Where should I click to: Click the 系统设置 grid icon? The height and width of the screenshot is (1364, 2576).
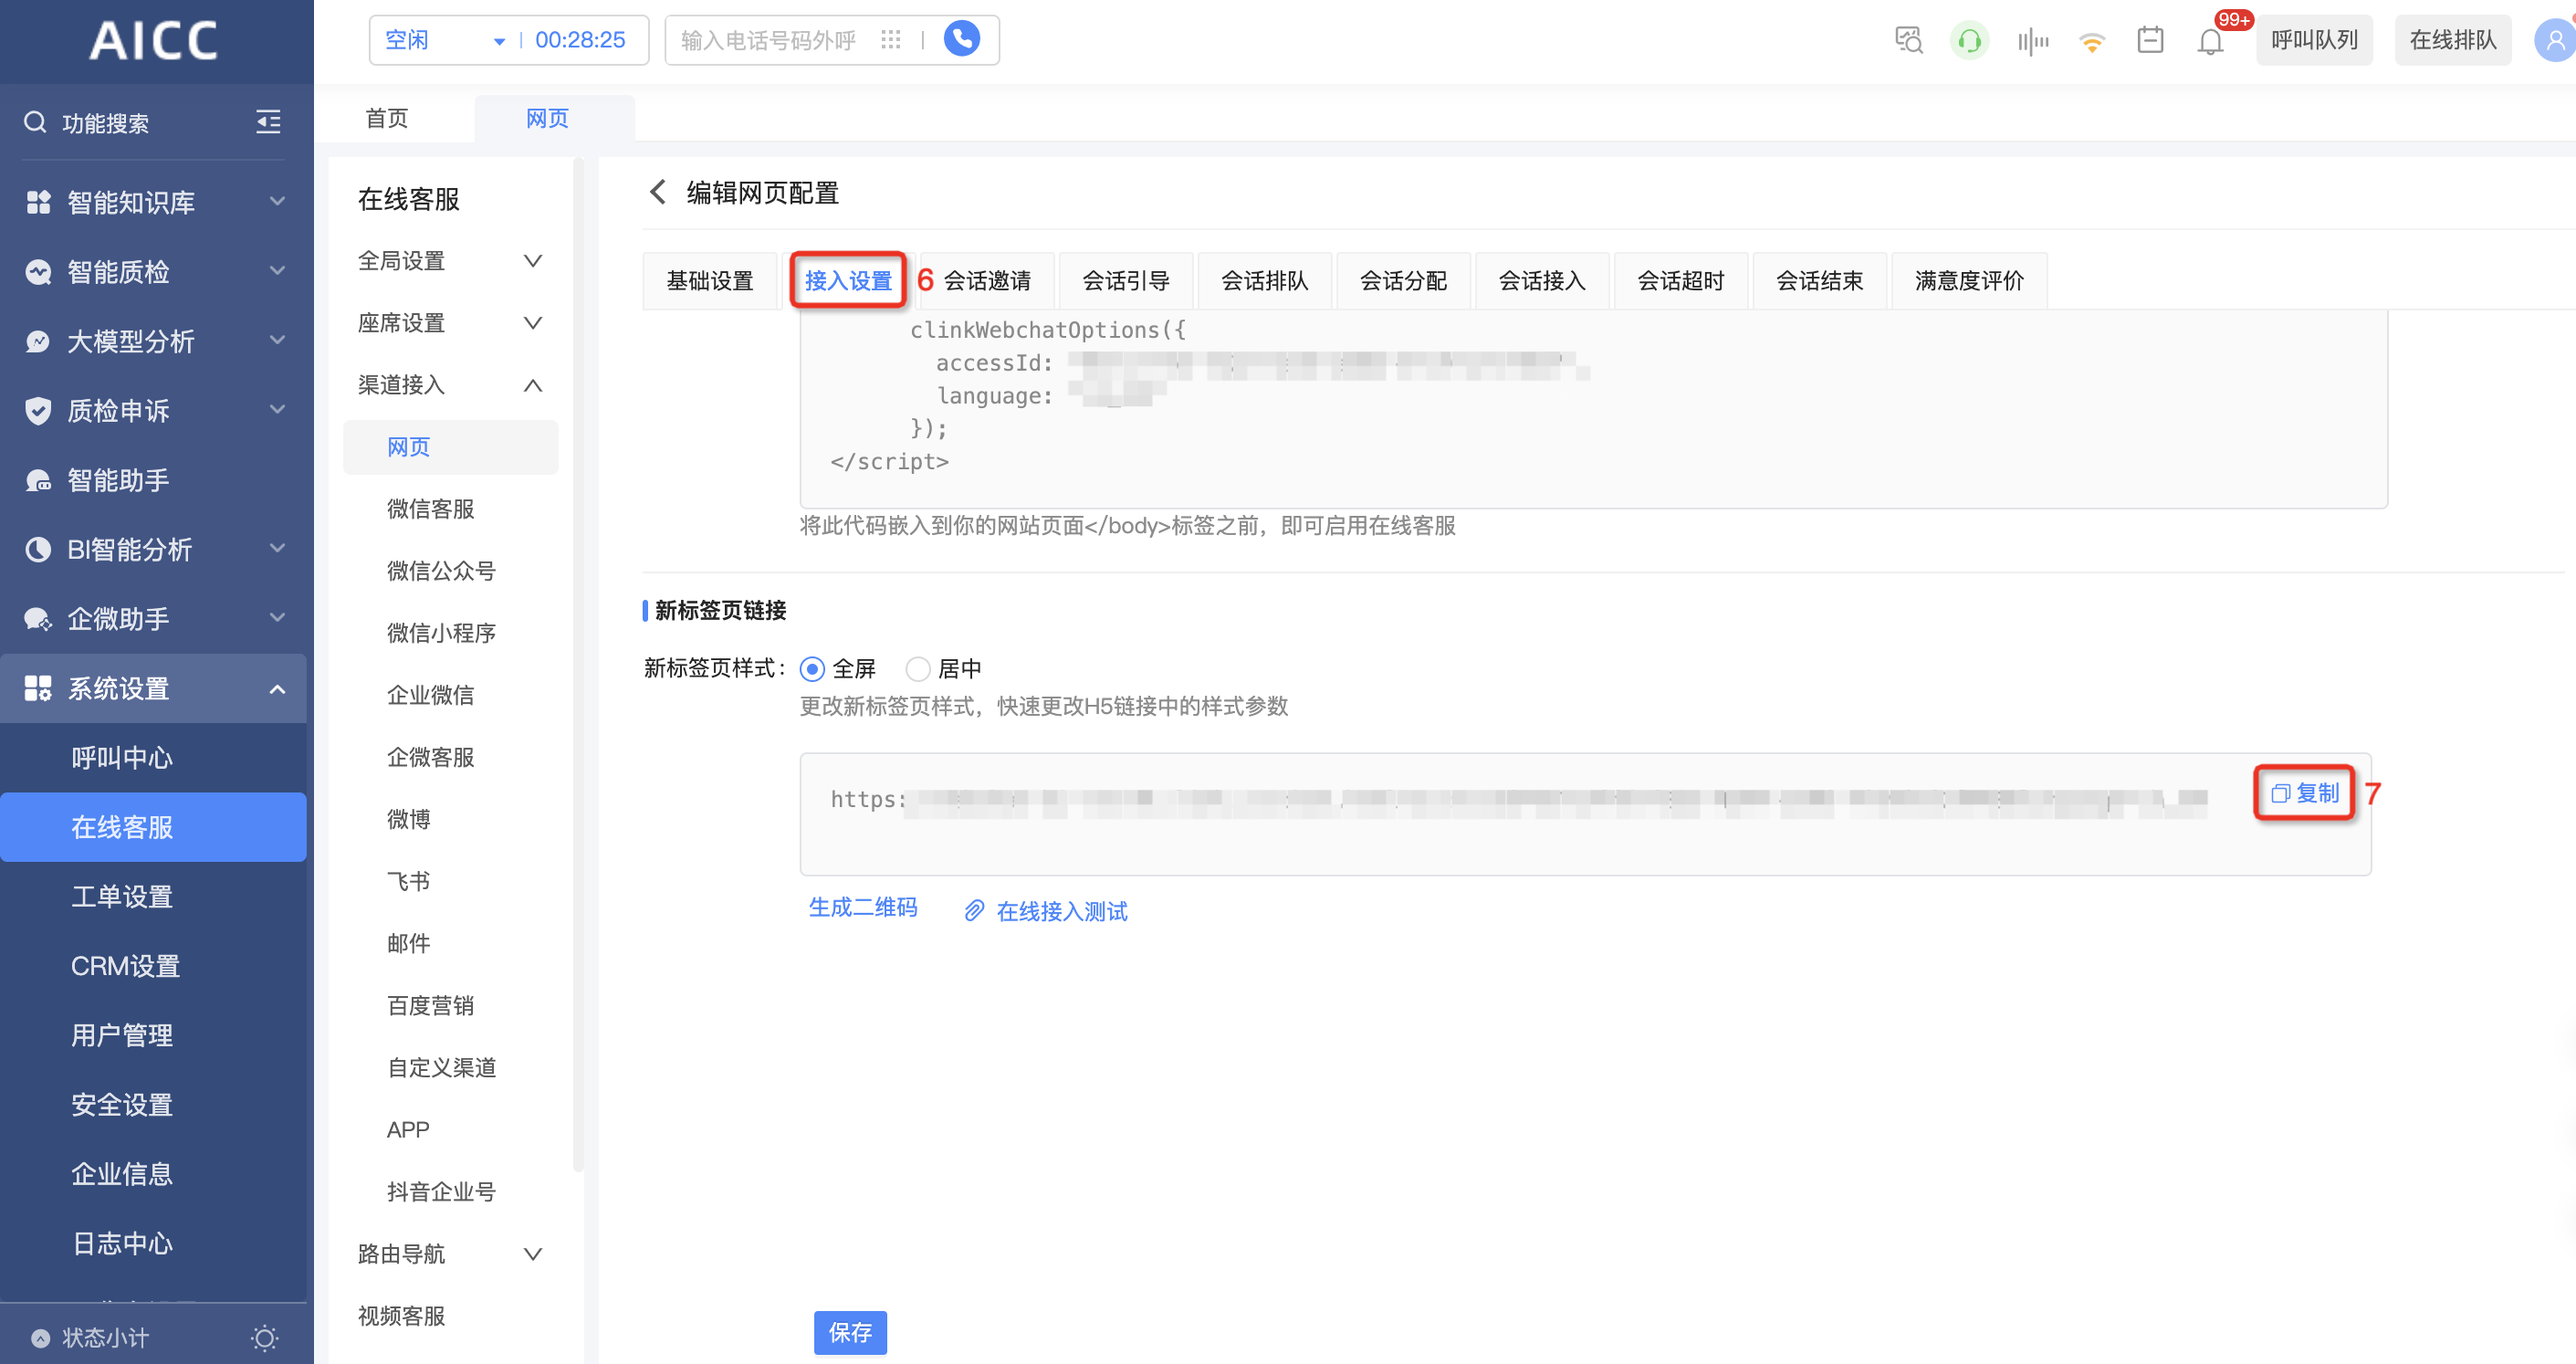(38, 688)
